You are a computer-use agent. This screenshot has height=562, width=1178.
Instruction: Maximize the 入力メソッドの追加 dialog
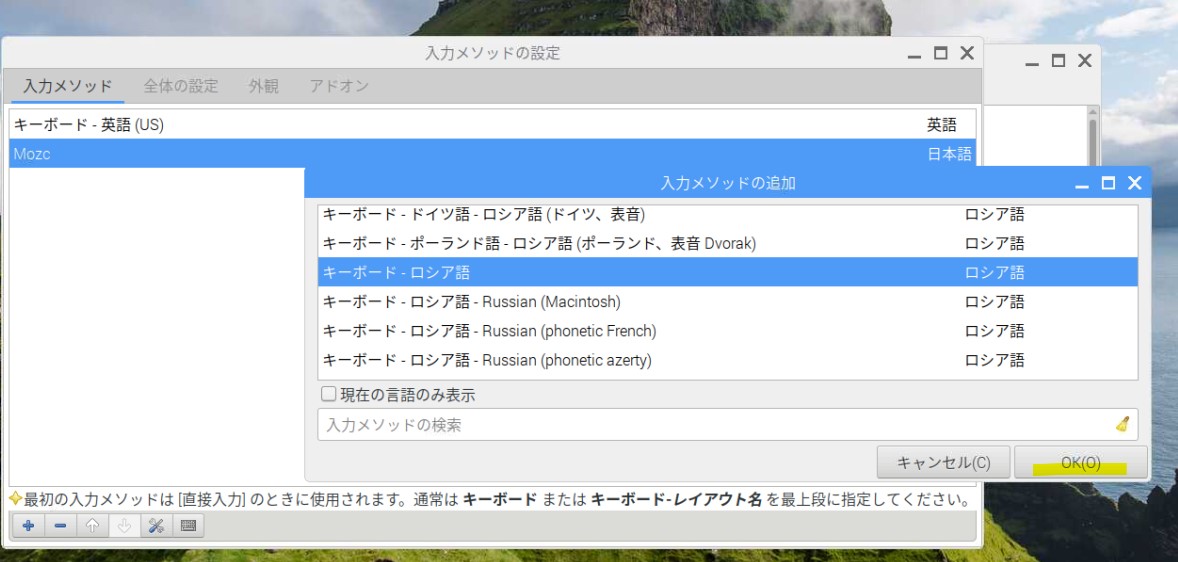point(1108,183)
